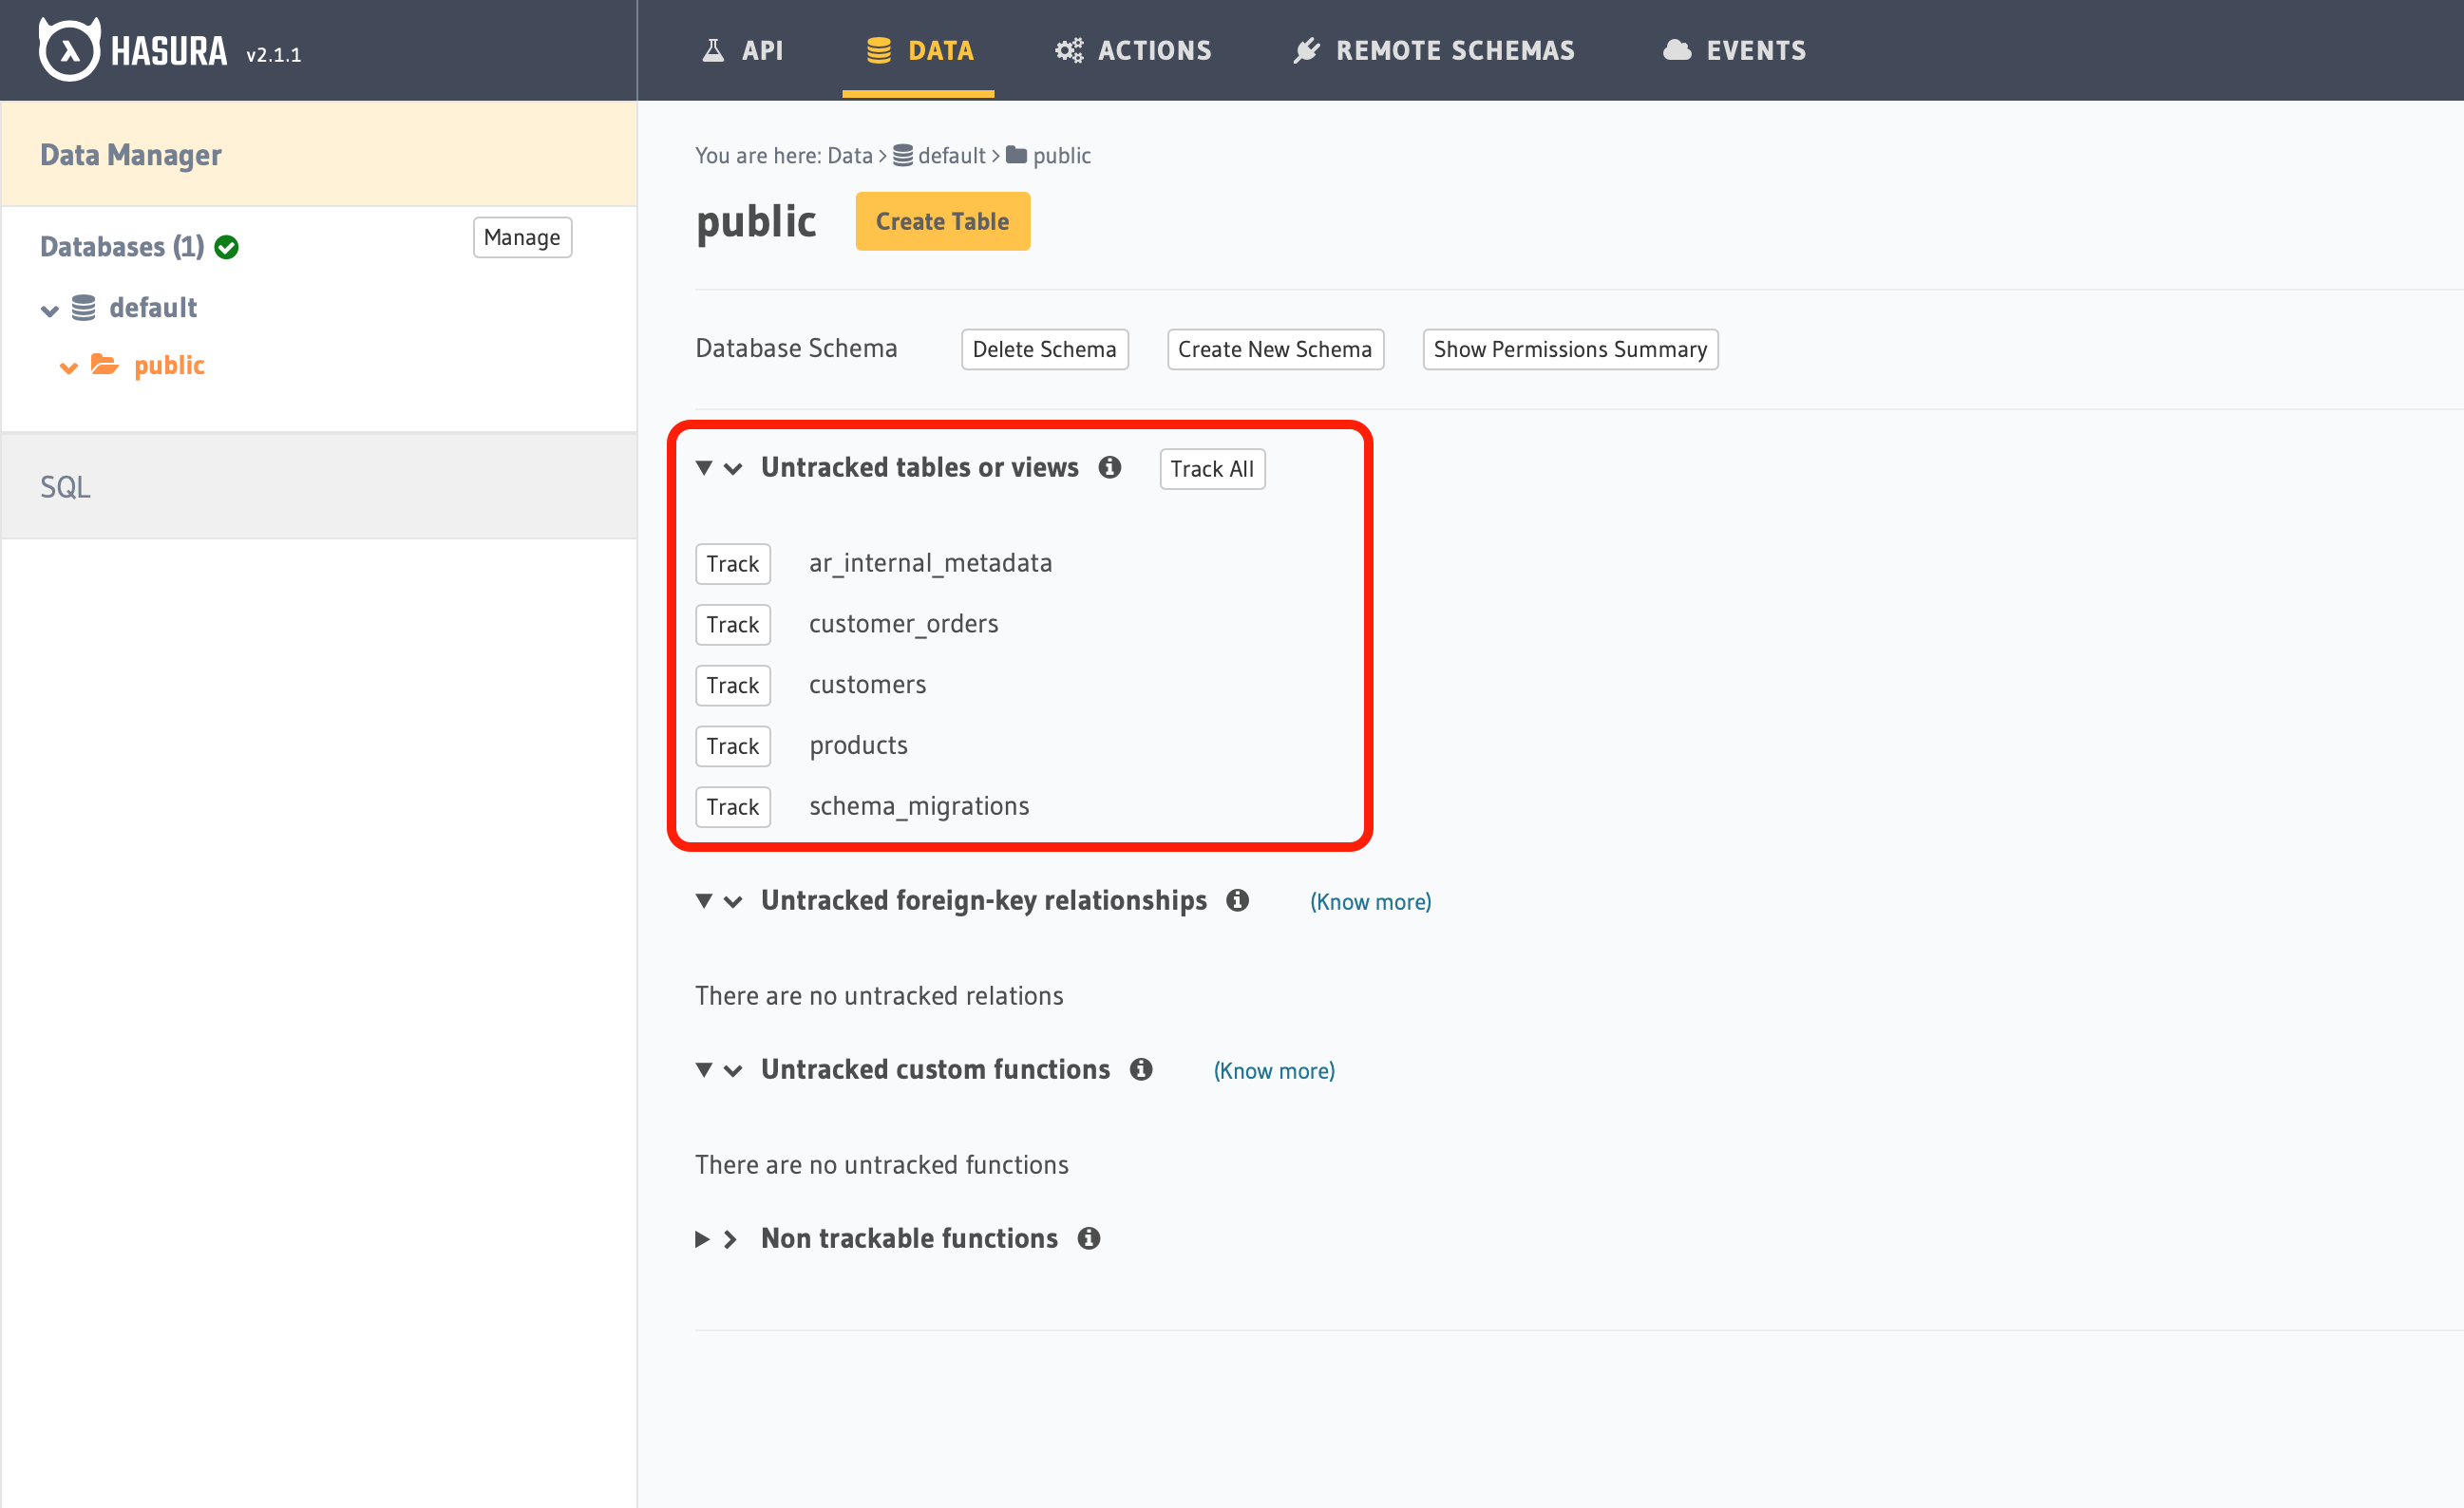Collapse the public schema tree node
Viewport: 2464px width, 1508px height.
coord(68,367)
